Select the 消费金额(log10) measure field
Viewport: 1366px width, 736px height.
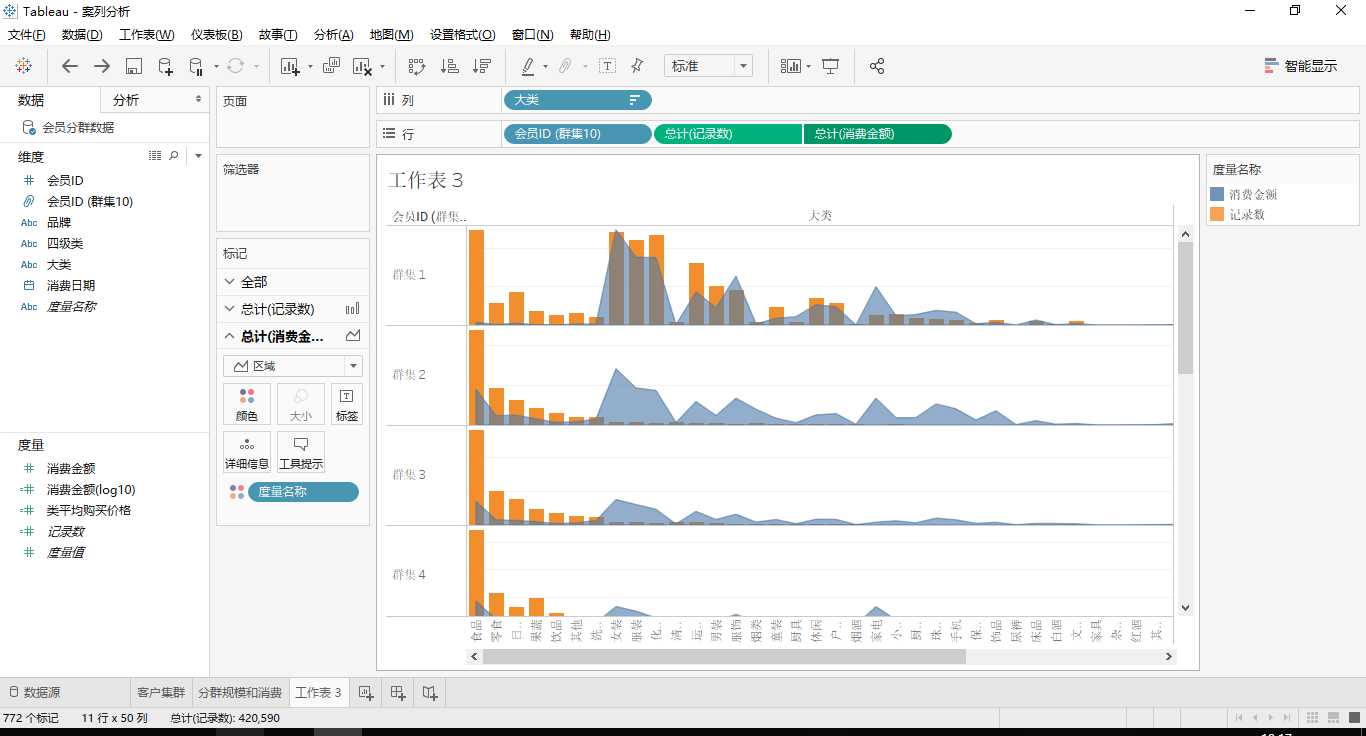tap(90, 489)
